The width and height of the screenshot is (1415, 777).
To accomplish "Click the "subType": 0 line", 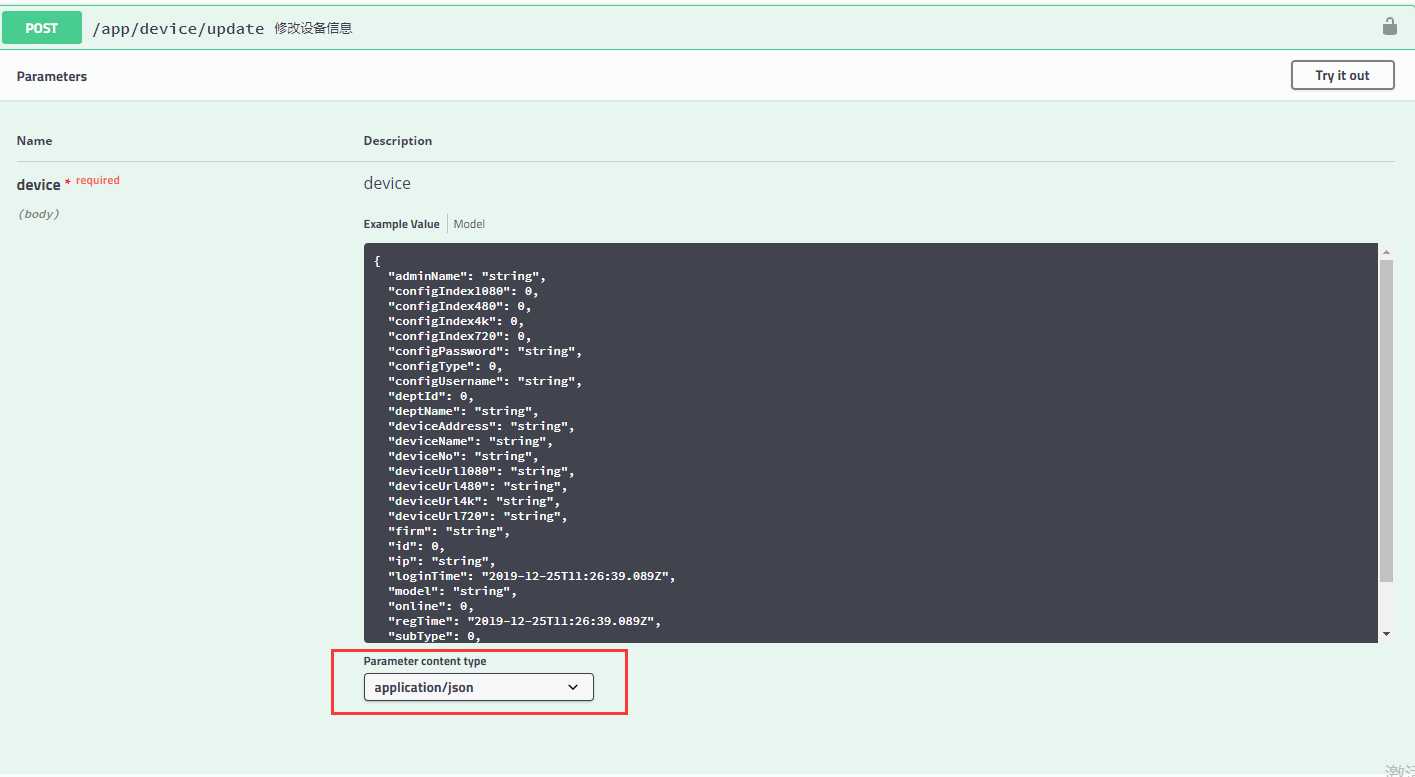I will coord(435,636).
